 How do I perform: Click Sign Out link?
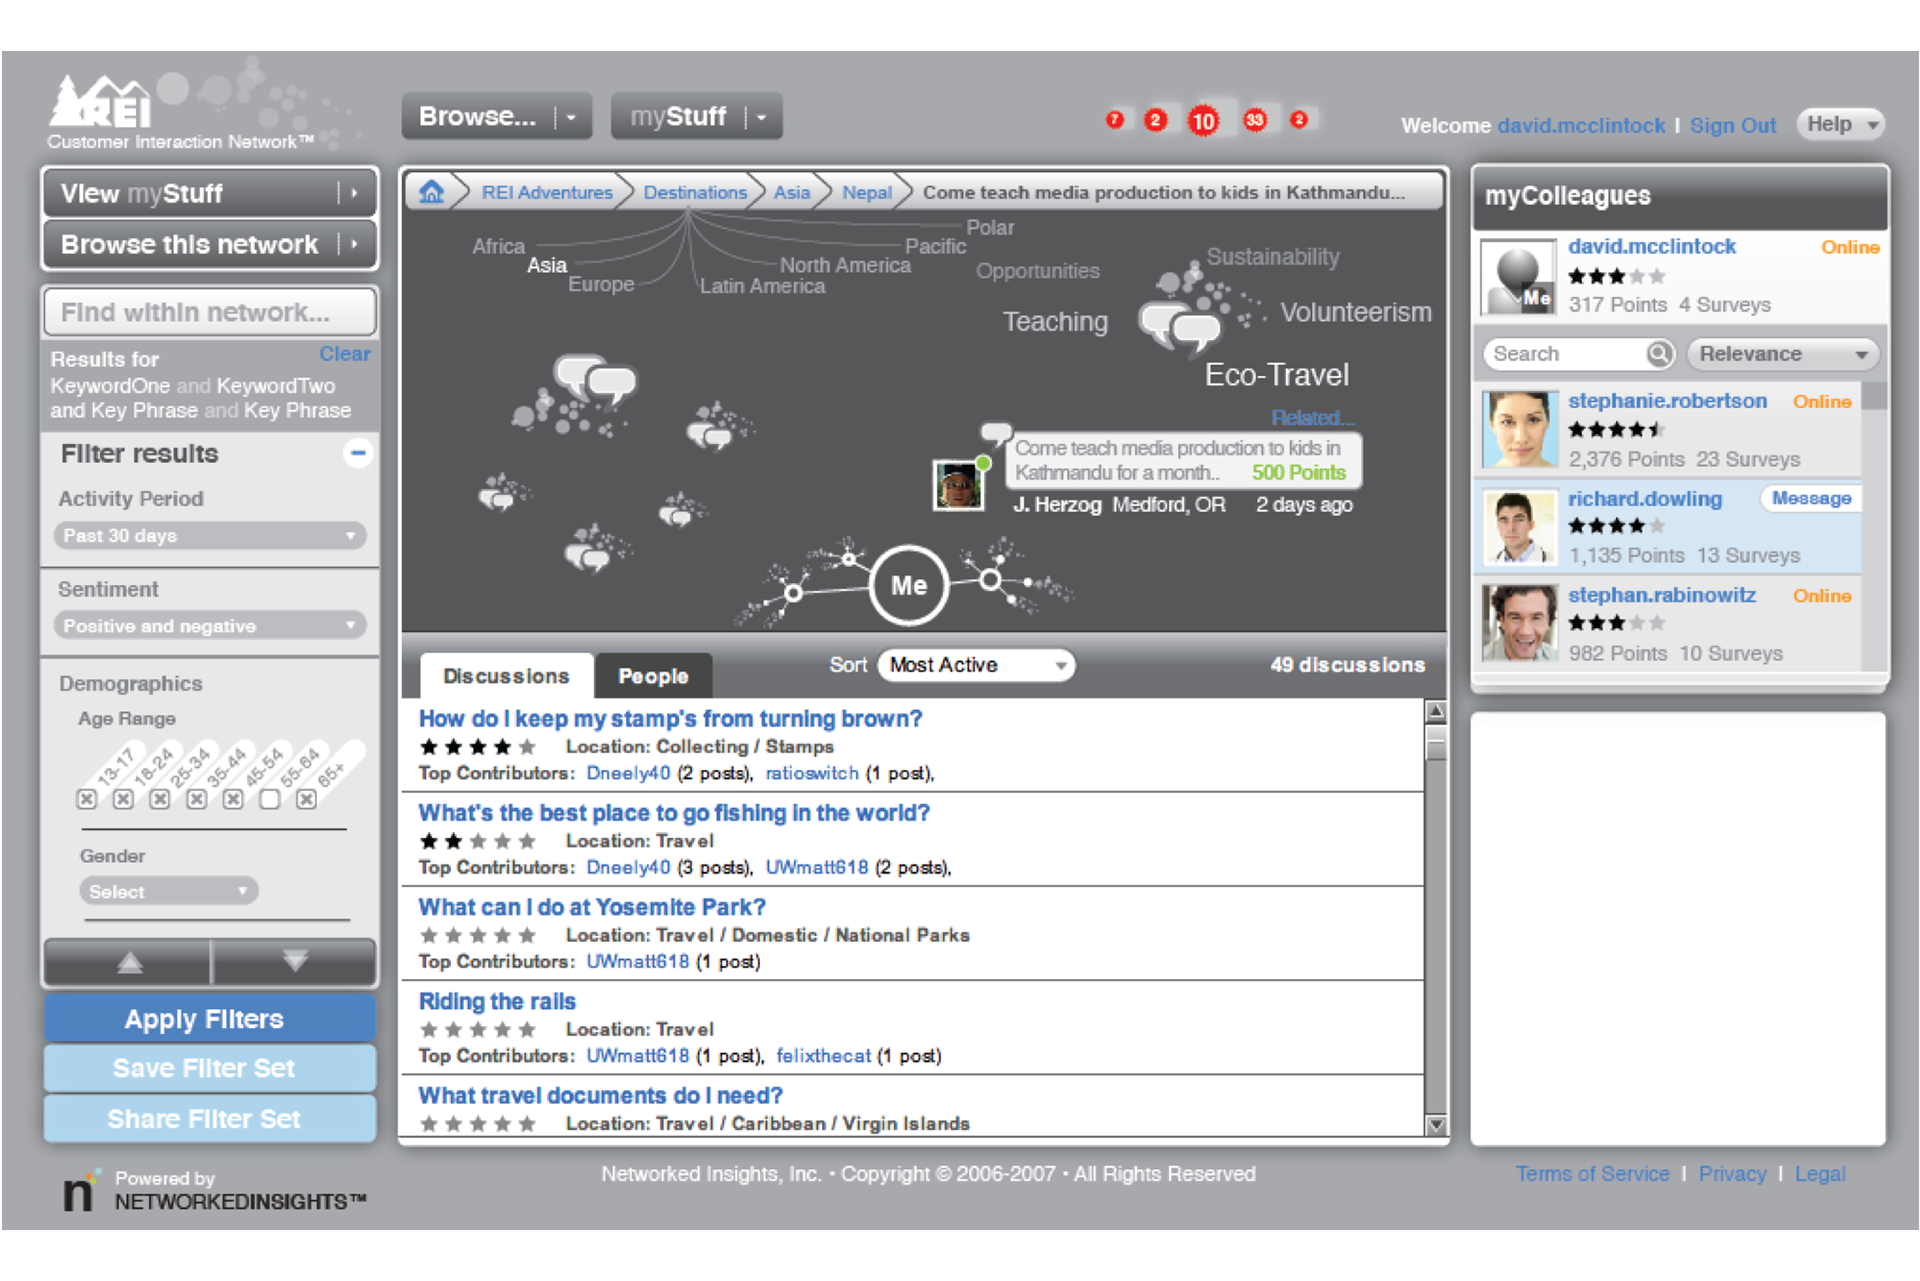[1732, 126]
